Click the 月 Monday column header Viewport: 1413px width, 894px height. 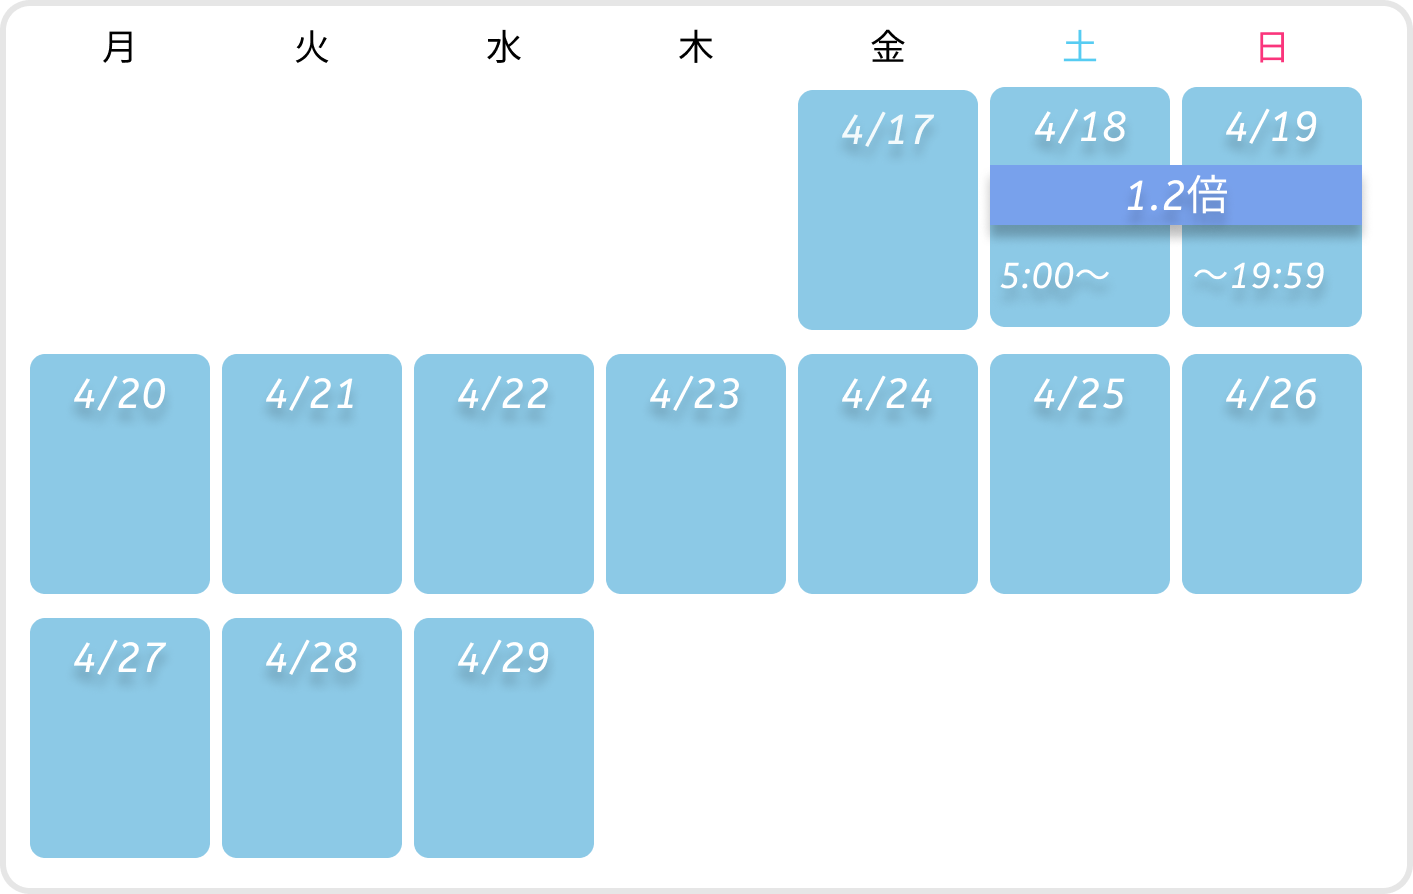pos(119,47)
